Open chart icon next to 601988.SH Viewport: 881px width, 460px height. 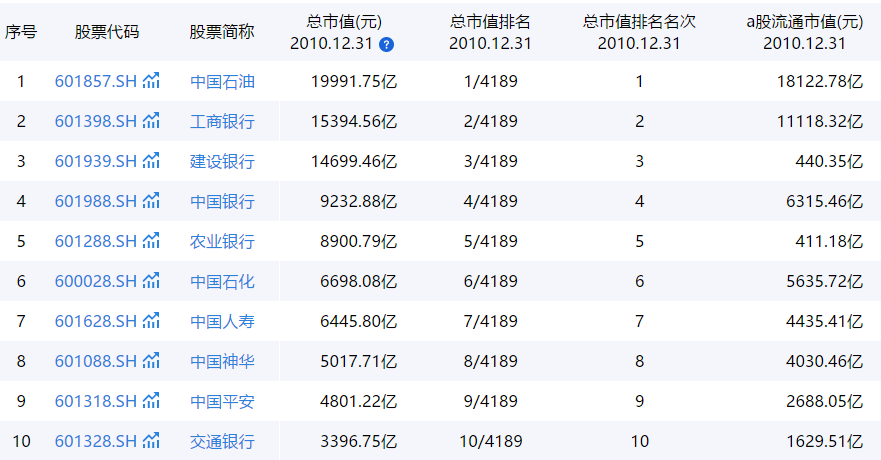click(x=151, y=200)
